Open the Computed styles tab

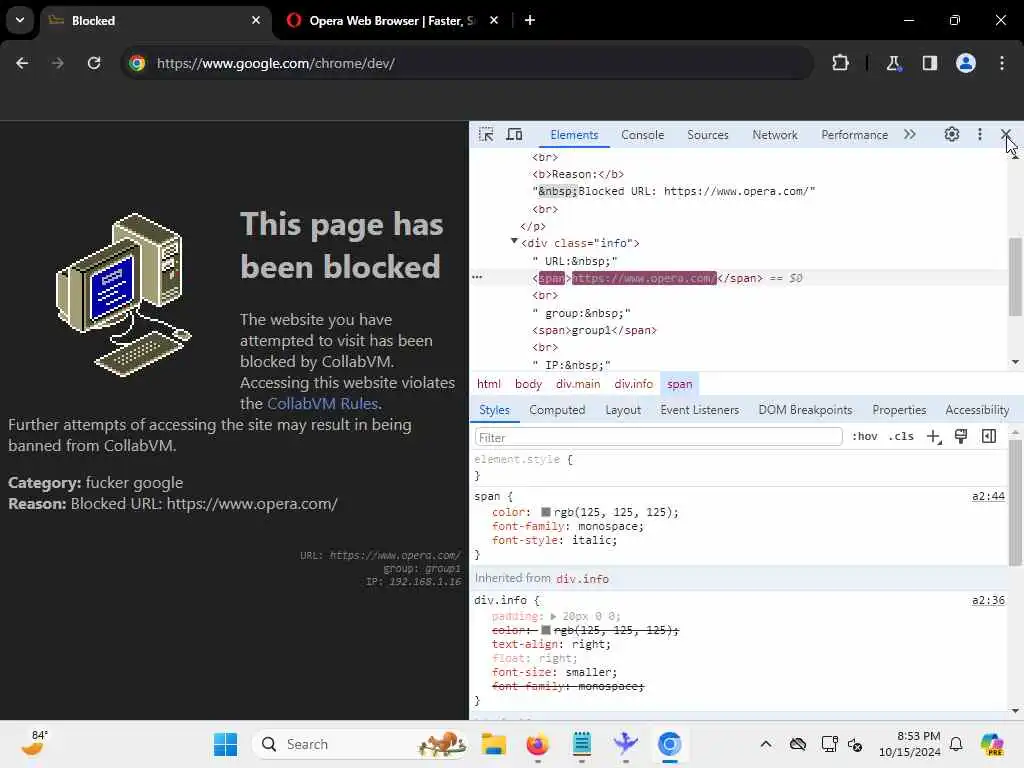click(557, 410)
